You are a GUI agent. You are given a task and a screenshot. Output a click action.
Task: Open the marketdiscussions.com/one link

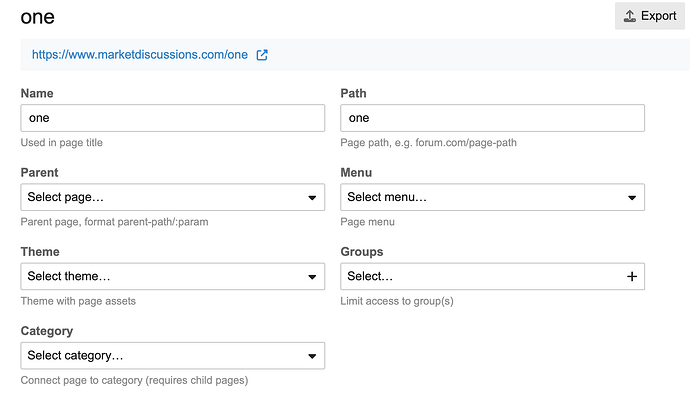point(139,55)
